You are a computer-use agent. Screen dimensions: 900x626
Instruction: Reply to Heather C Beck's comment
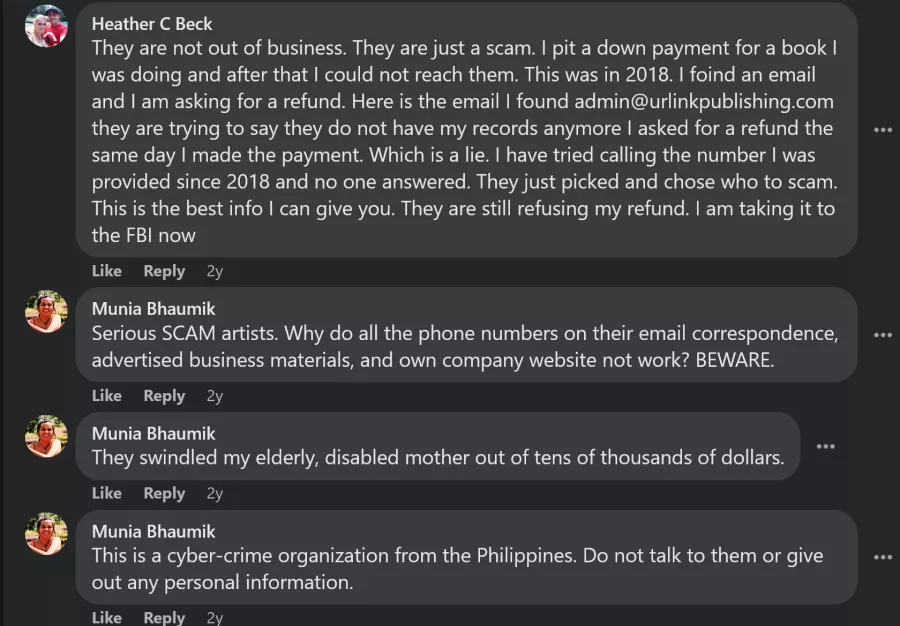[x=164, y=271]
